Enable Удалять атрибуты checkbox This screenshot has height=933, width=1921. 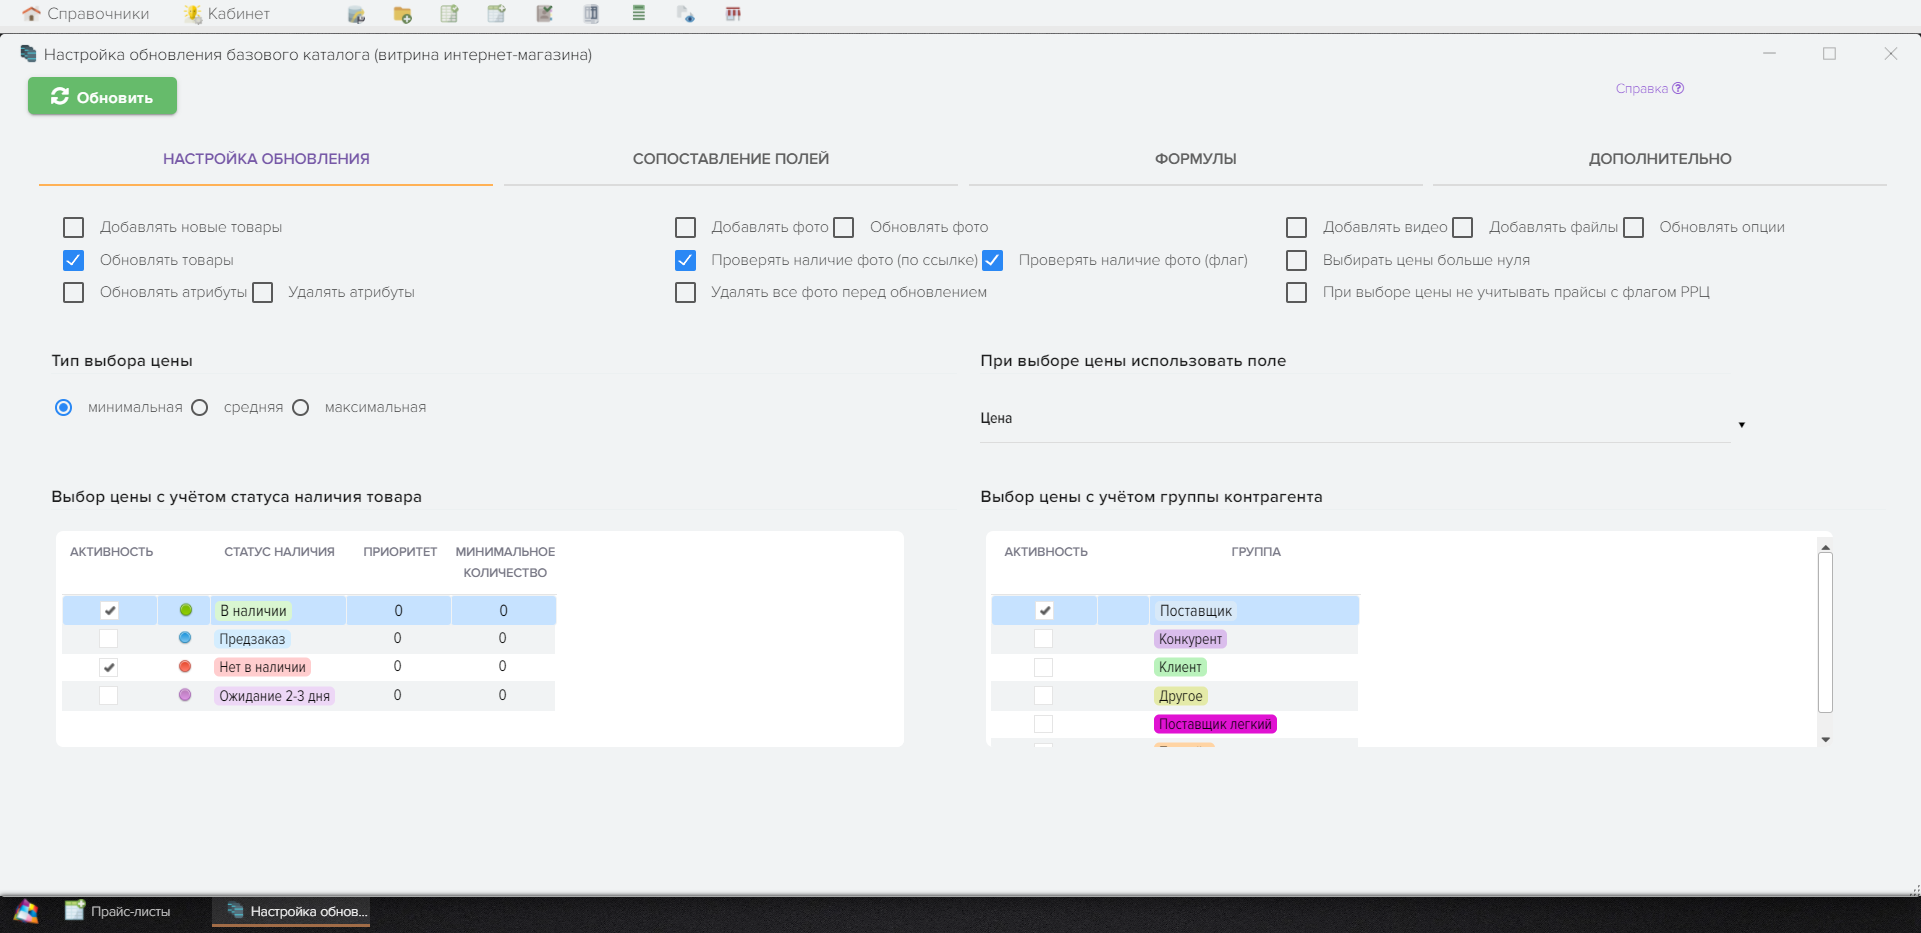tap(263, 292)
